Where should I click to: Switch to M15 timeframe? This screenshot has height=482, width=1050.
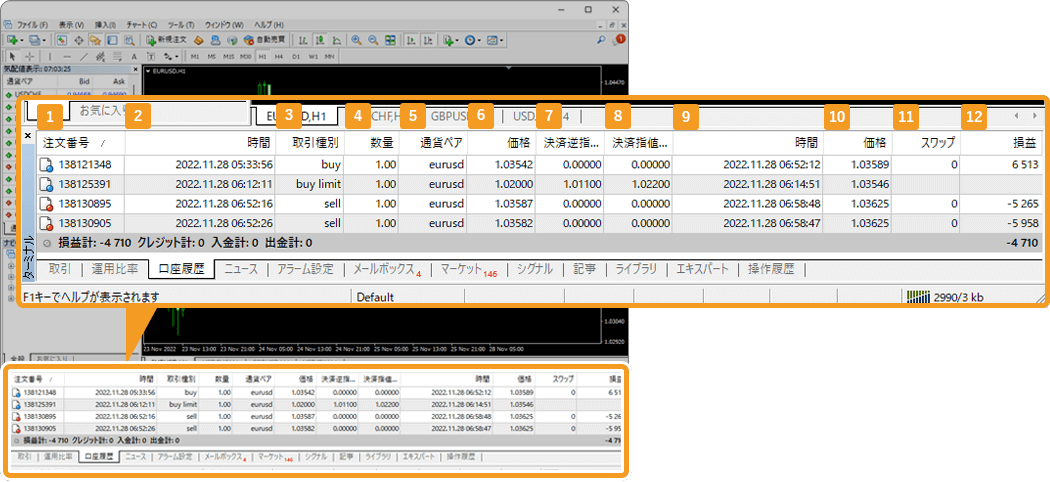click(228, 57)
